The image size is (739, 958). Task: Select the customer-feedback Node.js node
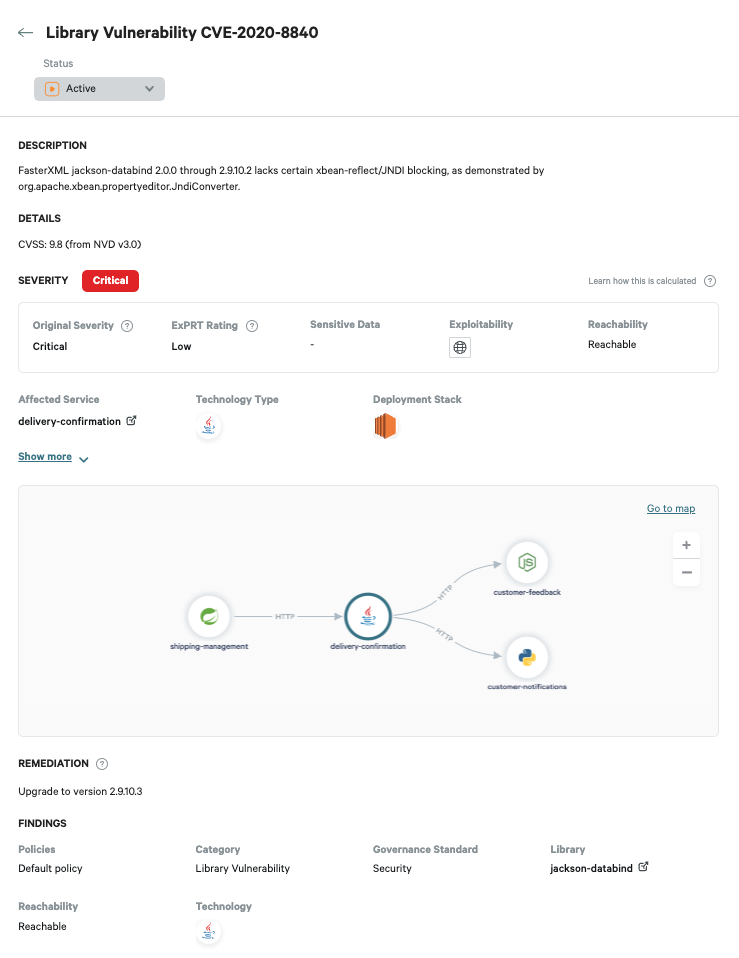coord(527,562)
